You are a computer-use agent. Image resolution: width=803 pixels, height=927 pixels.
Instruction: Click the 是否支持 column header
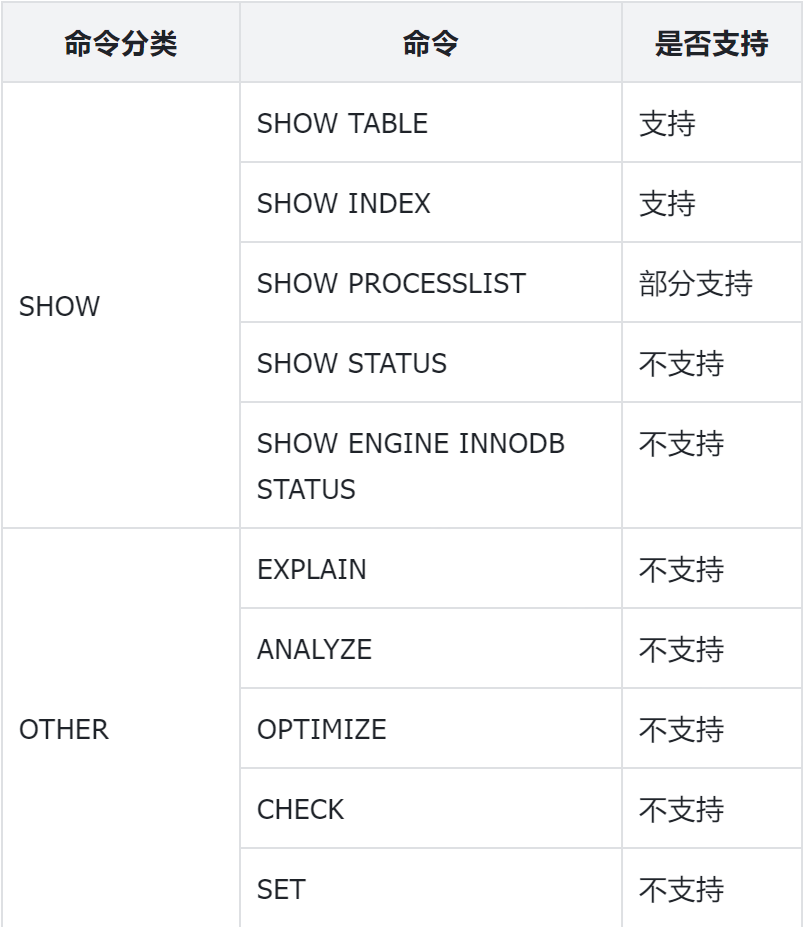(x=711, y=44)
